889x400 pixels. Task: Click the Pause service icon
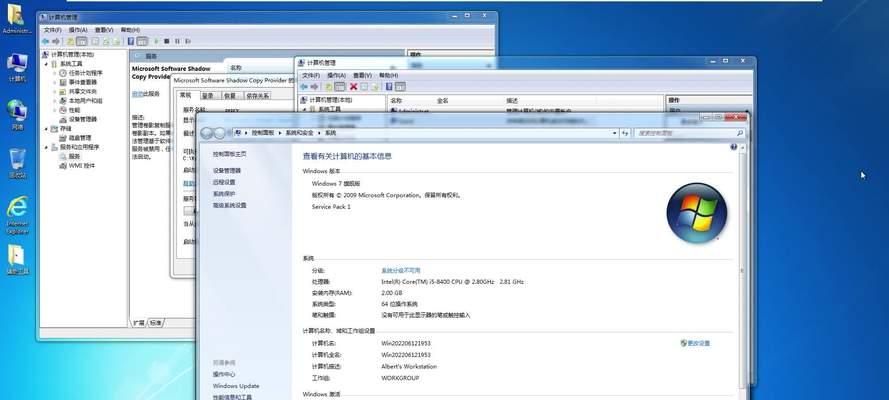pos(177,41)
